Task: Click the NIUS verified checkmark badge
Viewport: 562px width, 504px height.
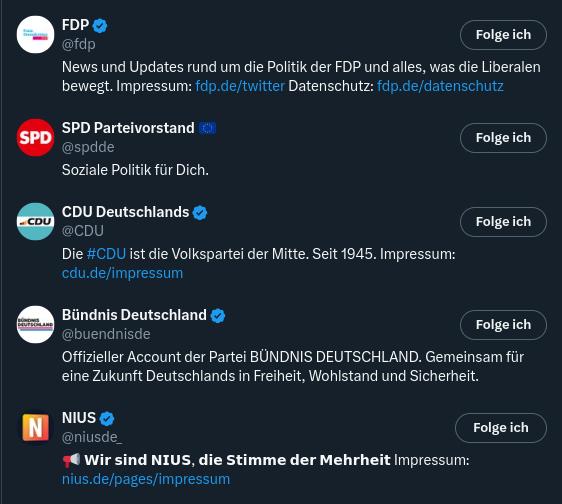Action: tap(107, 419)
